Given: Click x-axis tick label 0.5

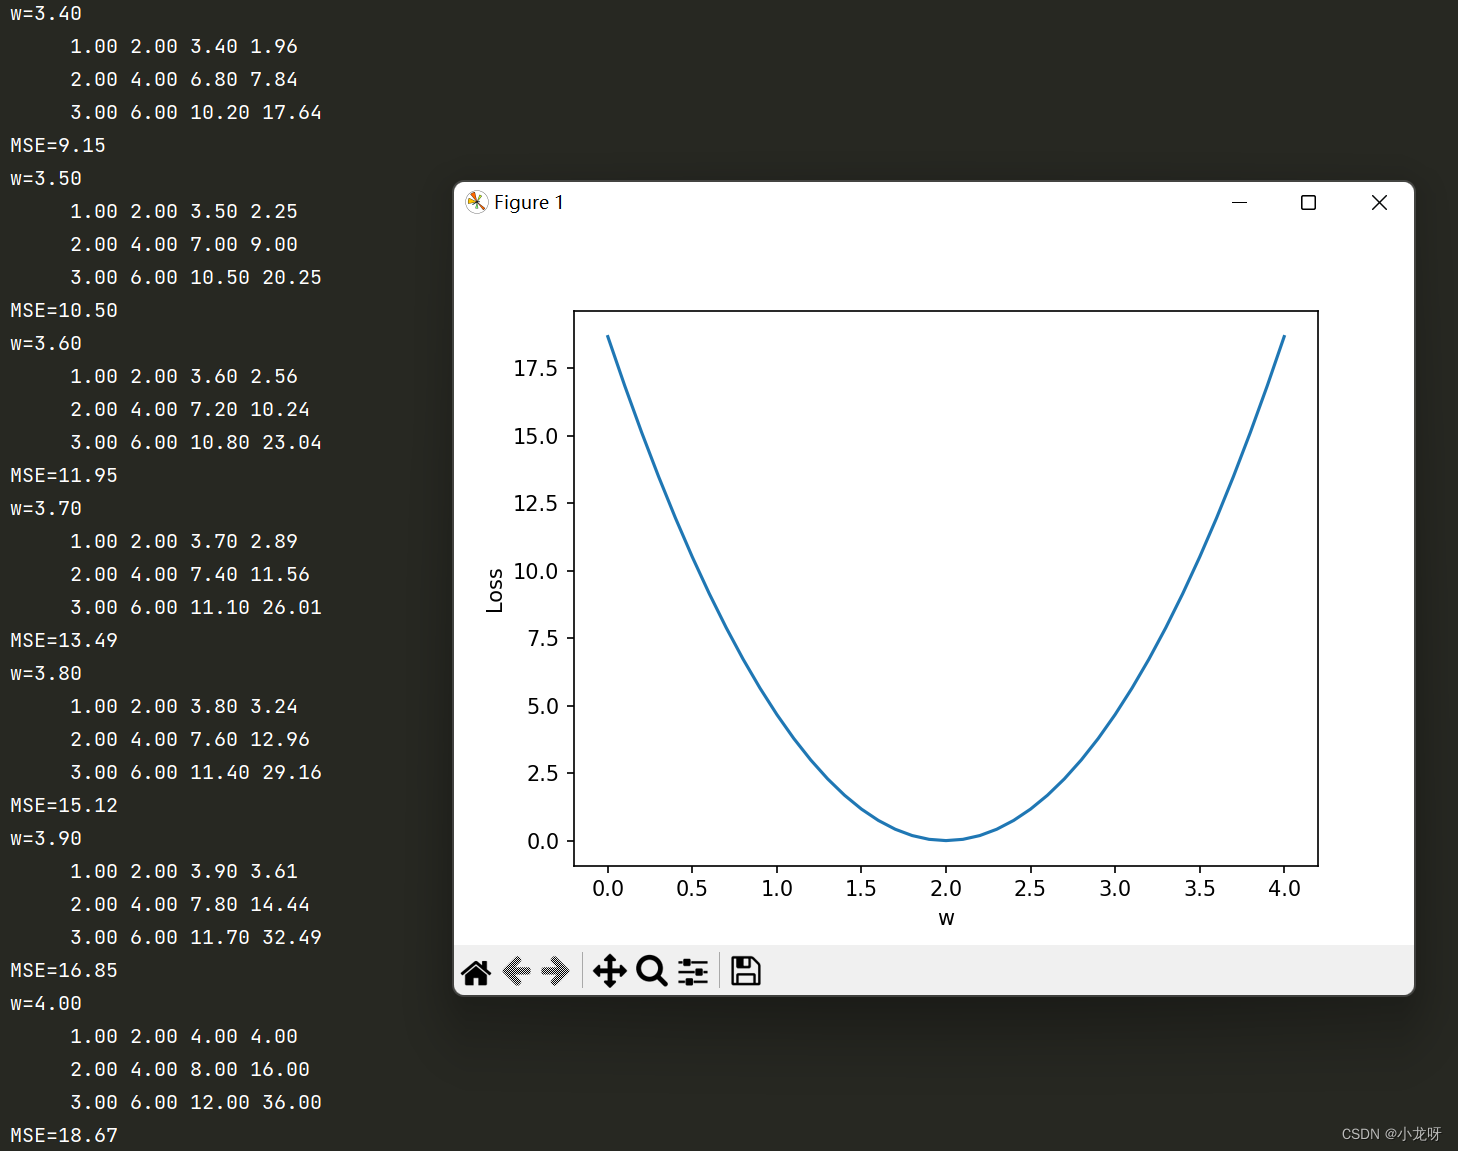Looking at the screenshot, I should click(692, 889).
